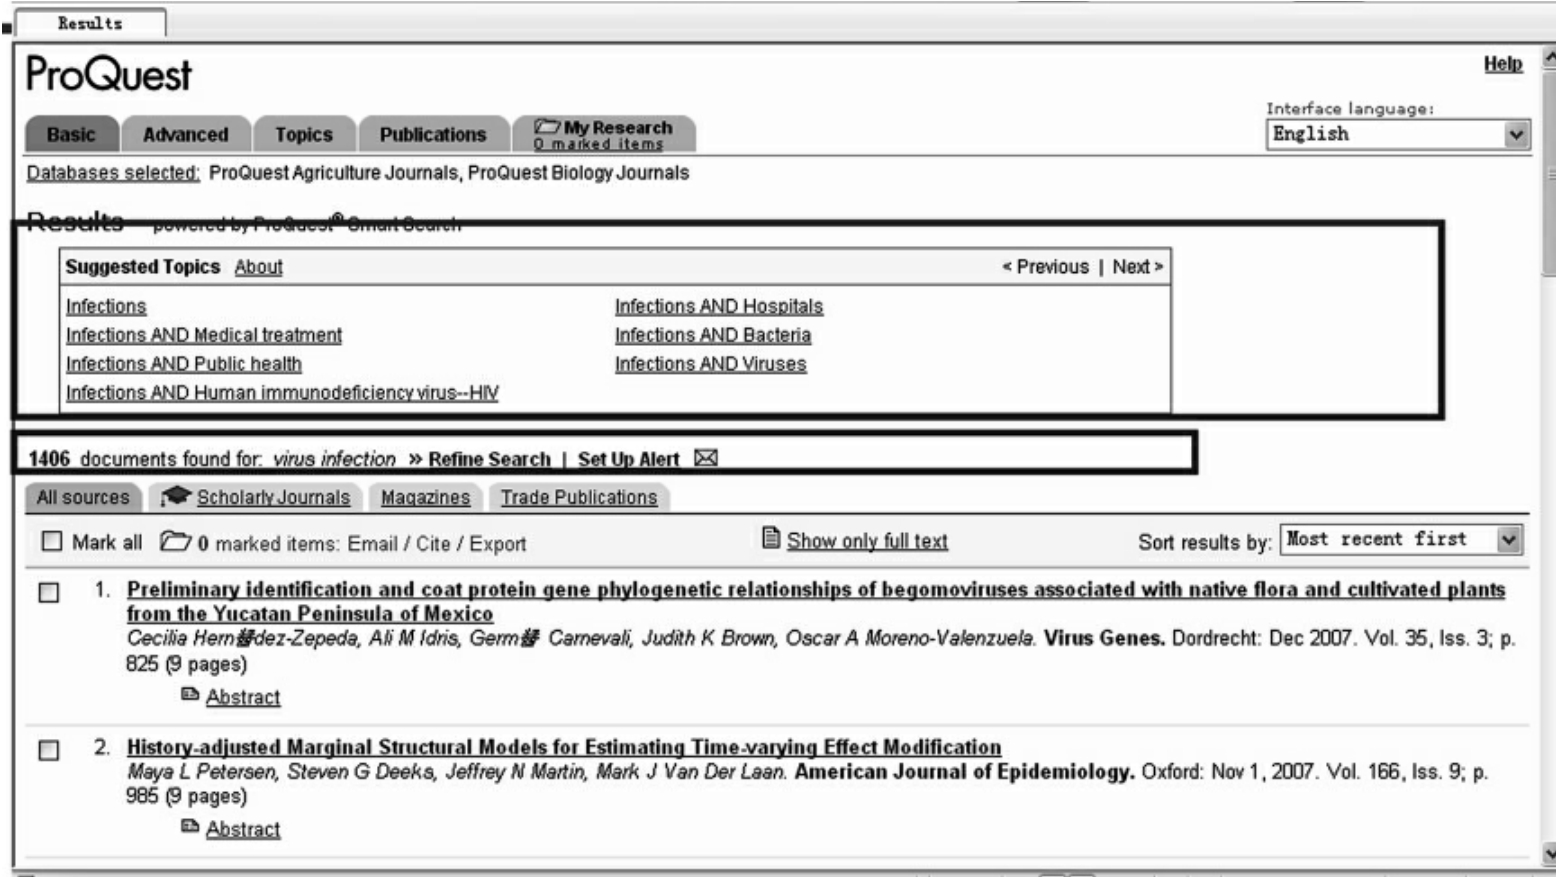Open Infections AND Hospitals topic
The image size is (1556, 877).
coord(719,306)
